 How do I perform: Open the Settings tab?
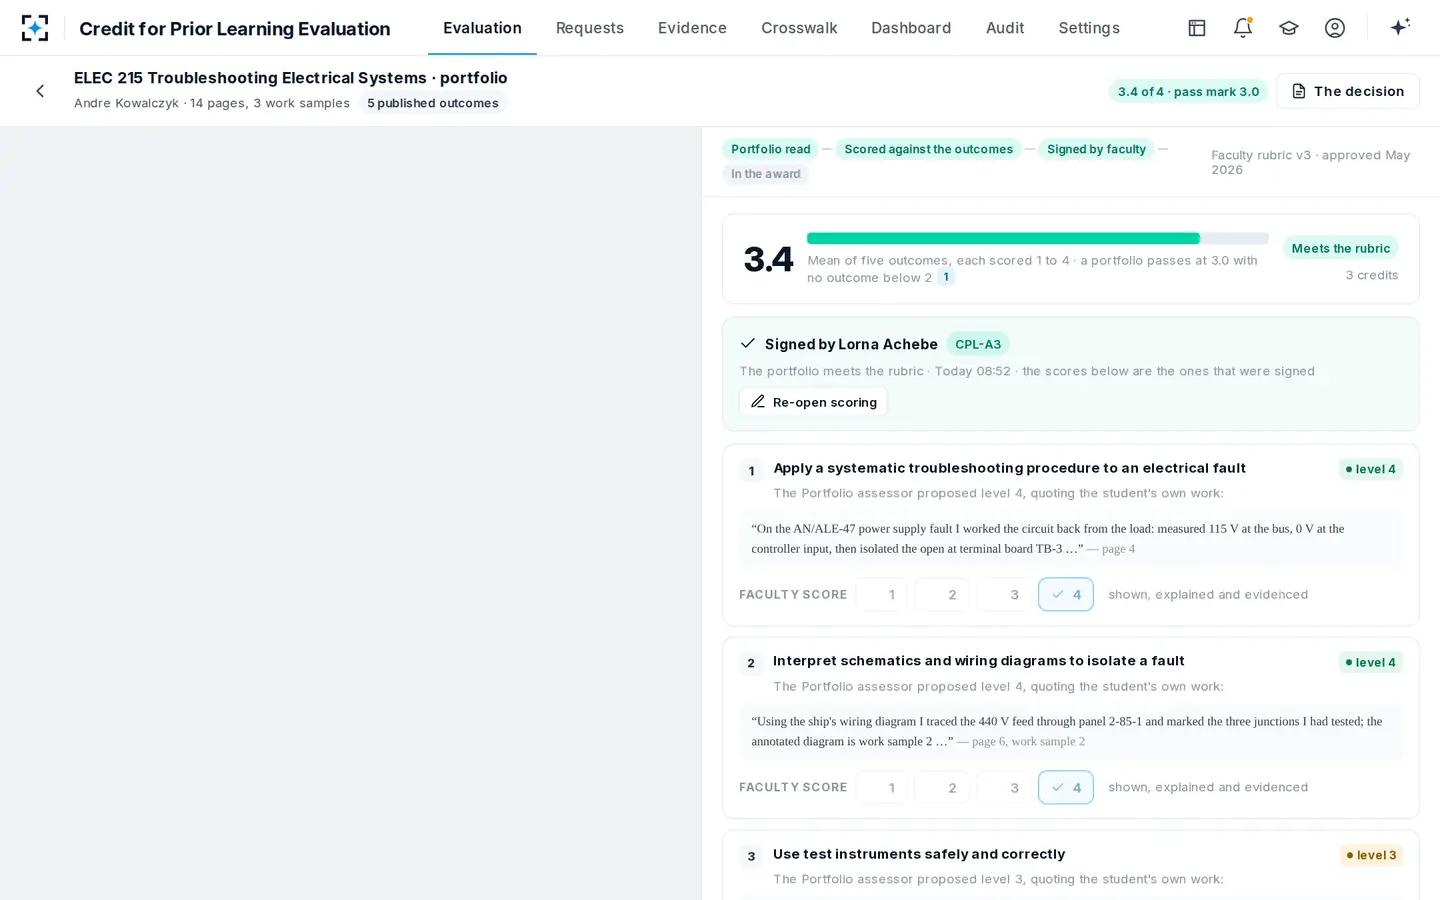tap(1089, 28)
